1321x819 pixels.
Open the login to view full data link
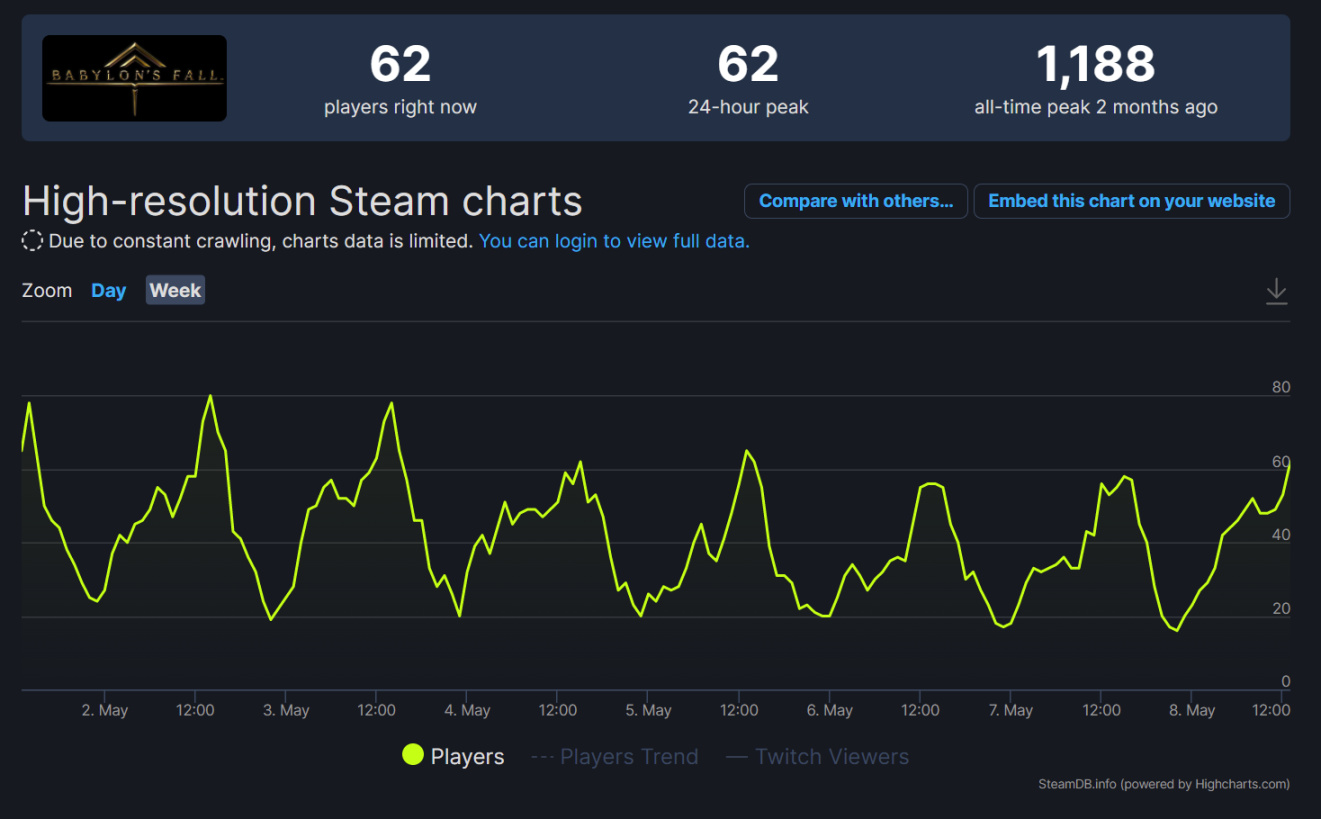[x=614, y=241]
